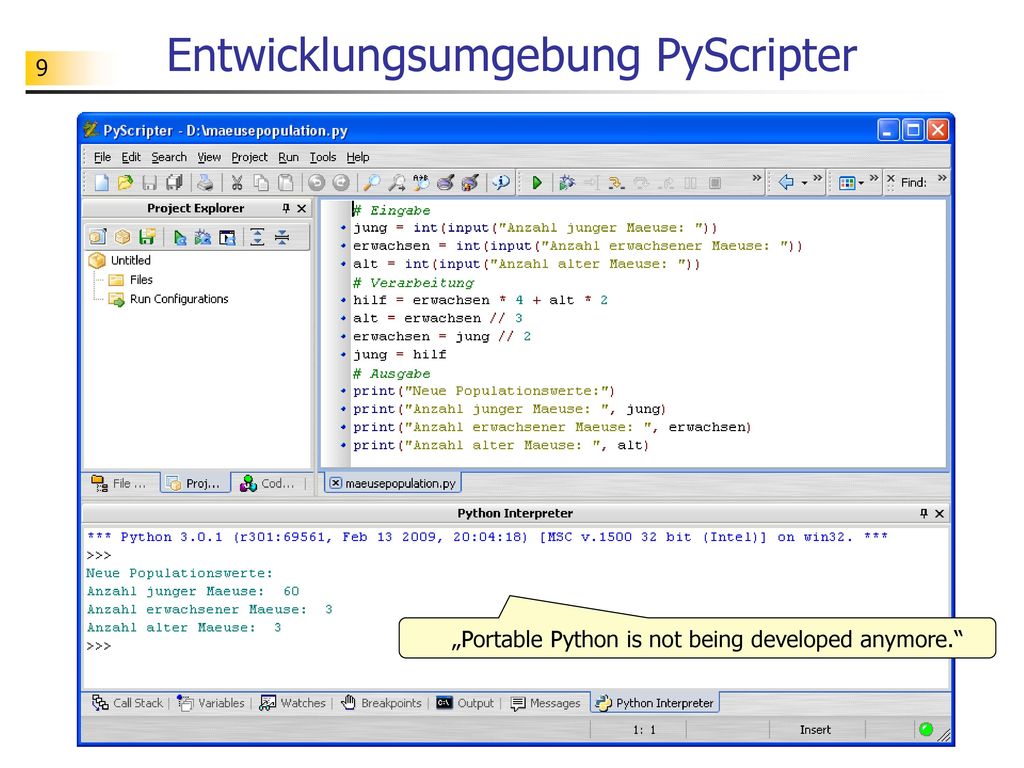Click the Replace A→B icon
This screenshot has height=768, width=1024.
point(421,183)
